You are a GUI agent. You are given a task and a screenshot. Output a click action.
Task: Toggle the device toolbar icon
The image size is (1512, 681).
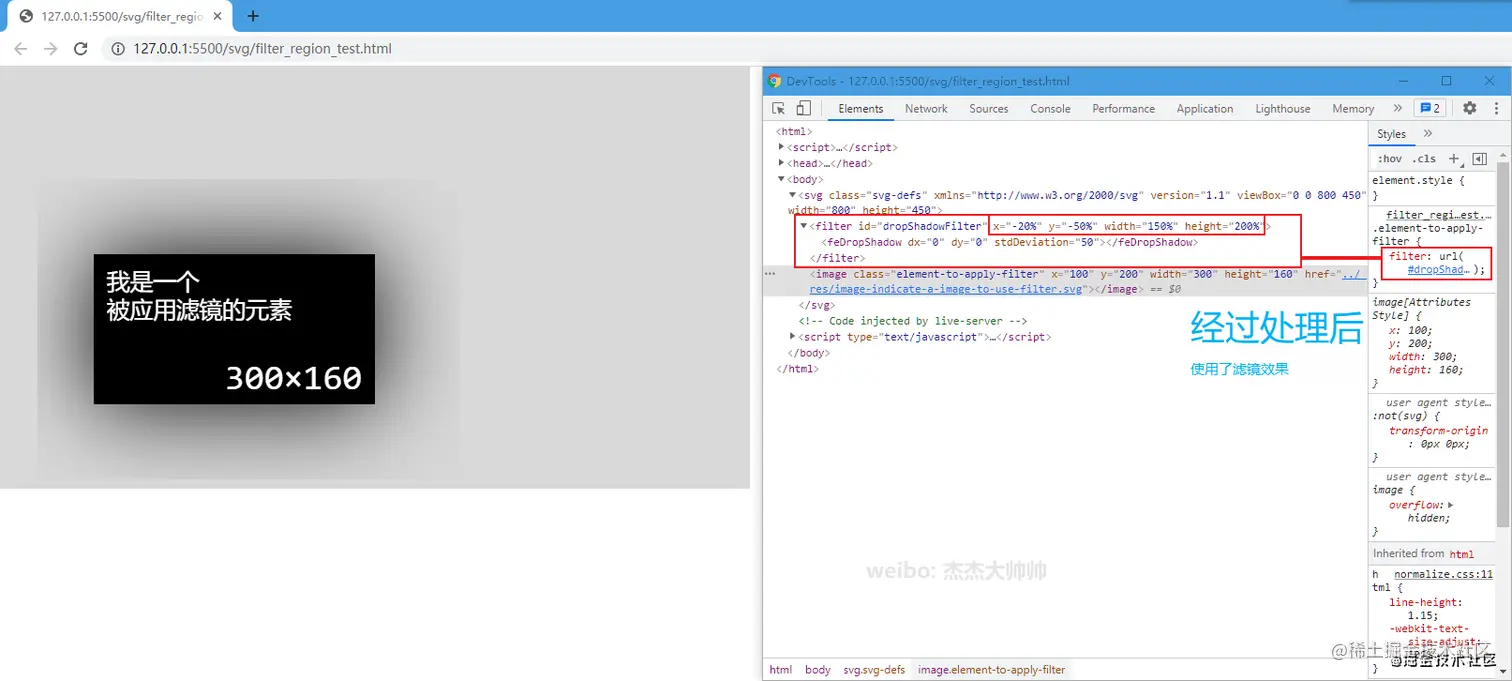click(803, 109)
